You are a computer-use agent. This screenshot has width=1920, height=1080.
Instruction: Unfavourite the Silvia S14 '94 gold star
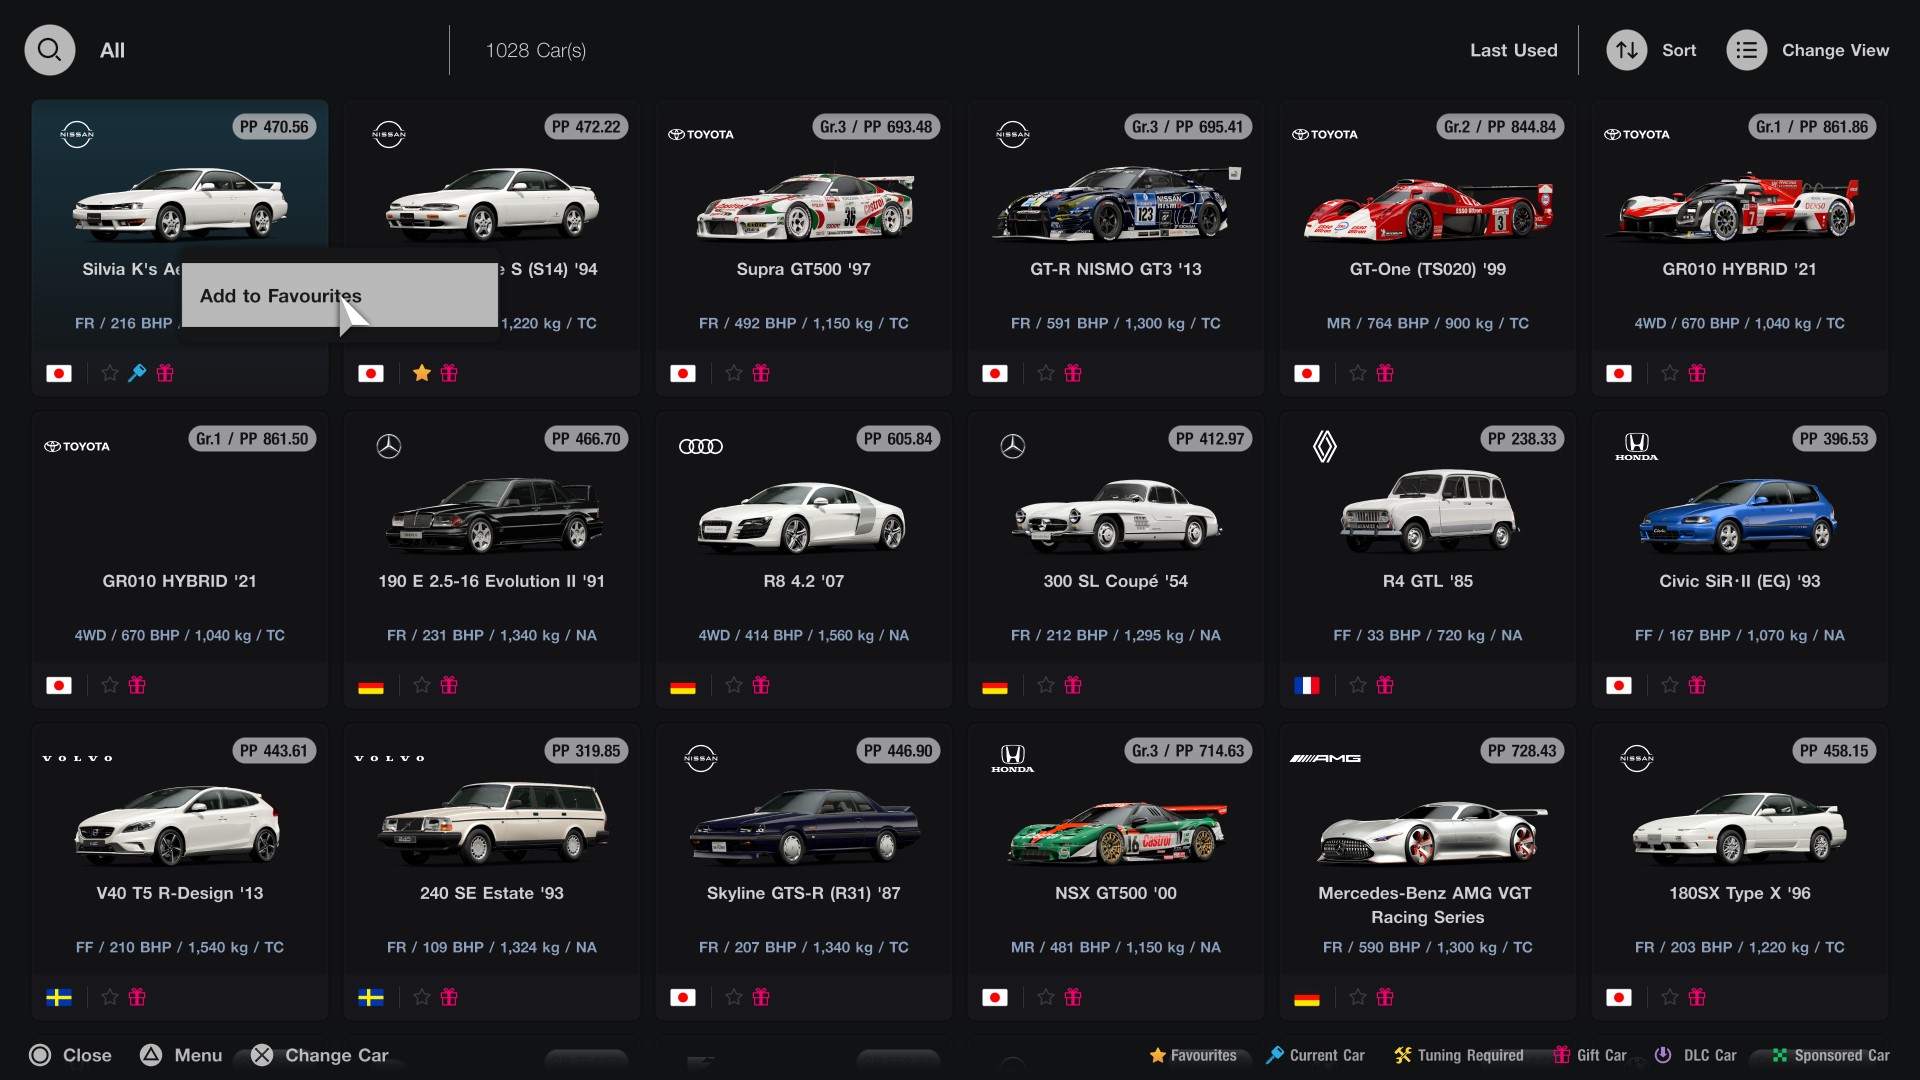(422, 373)
